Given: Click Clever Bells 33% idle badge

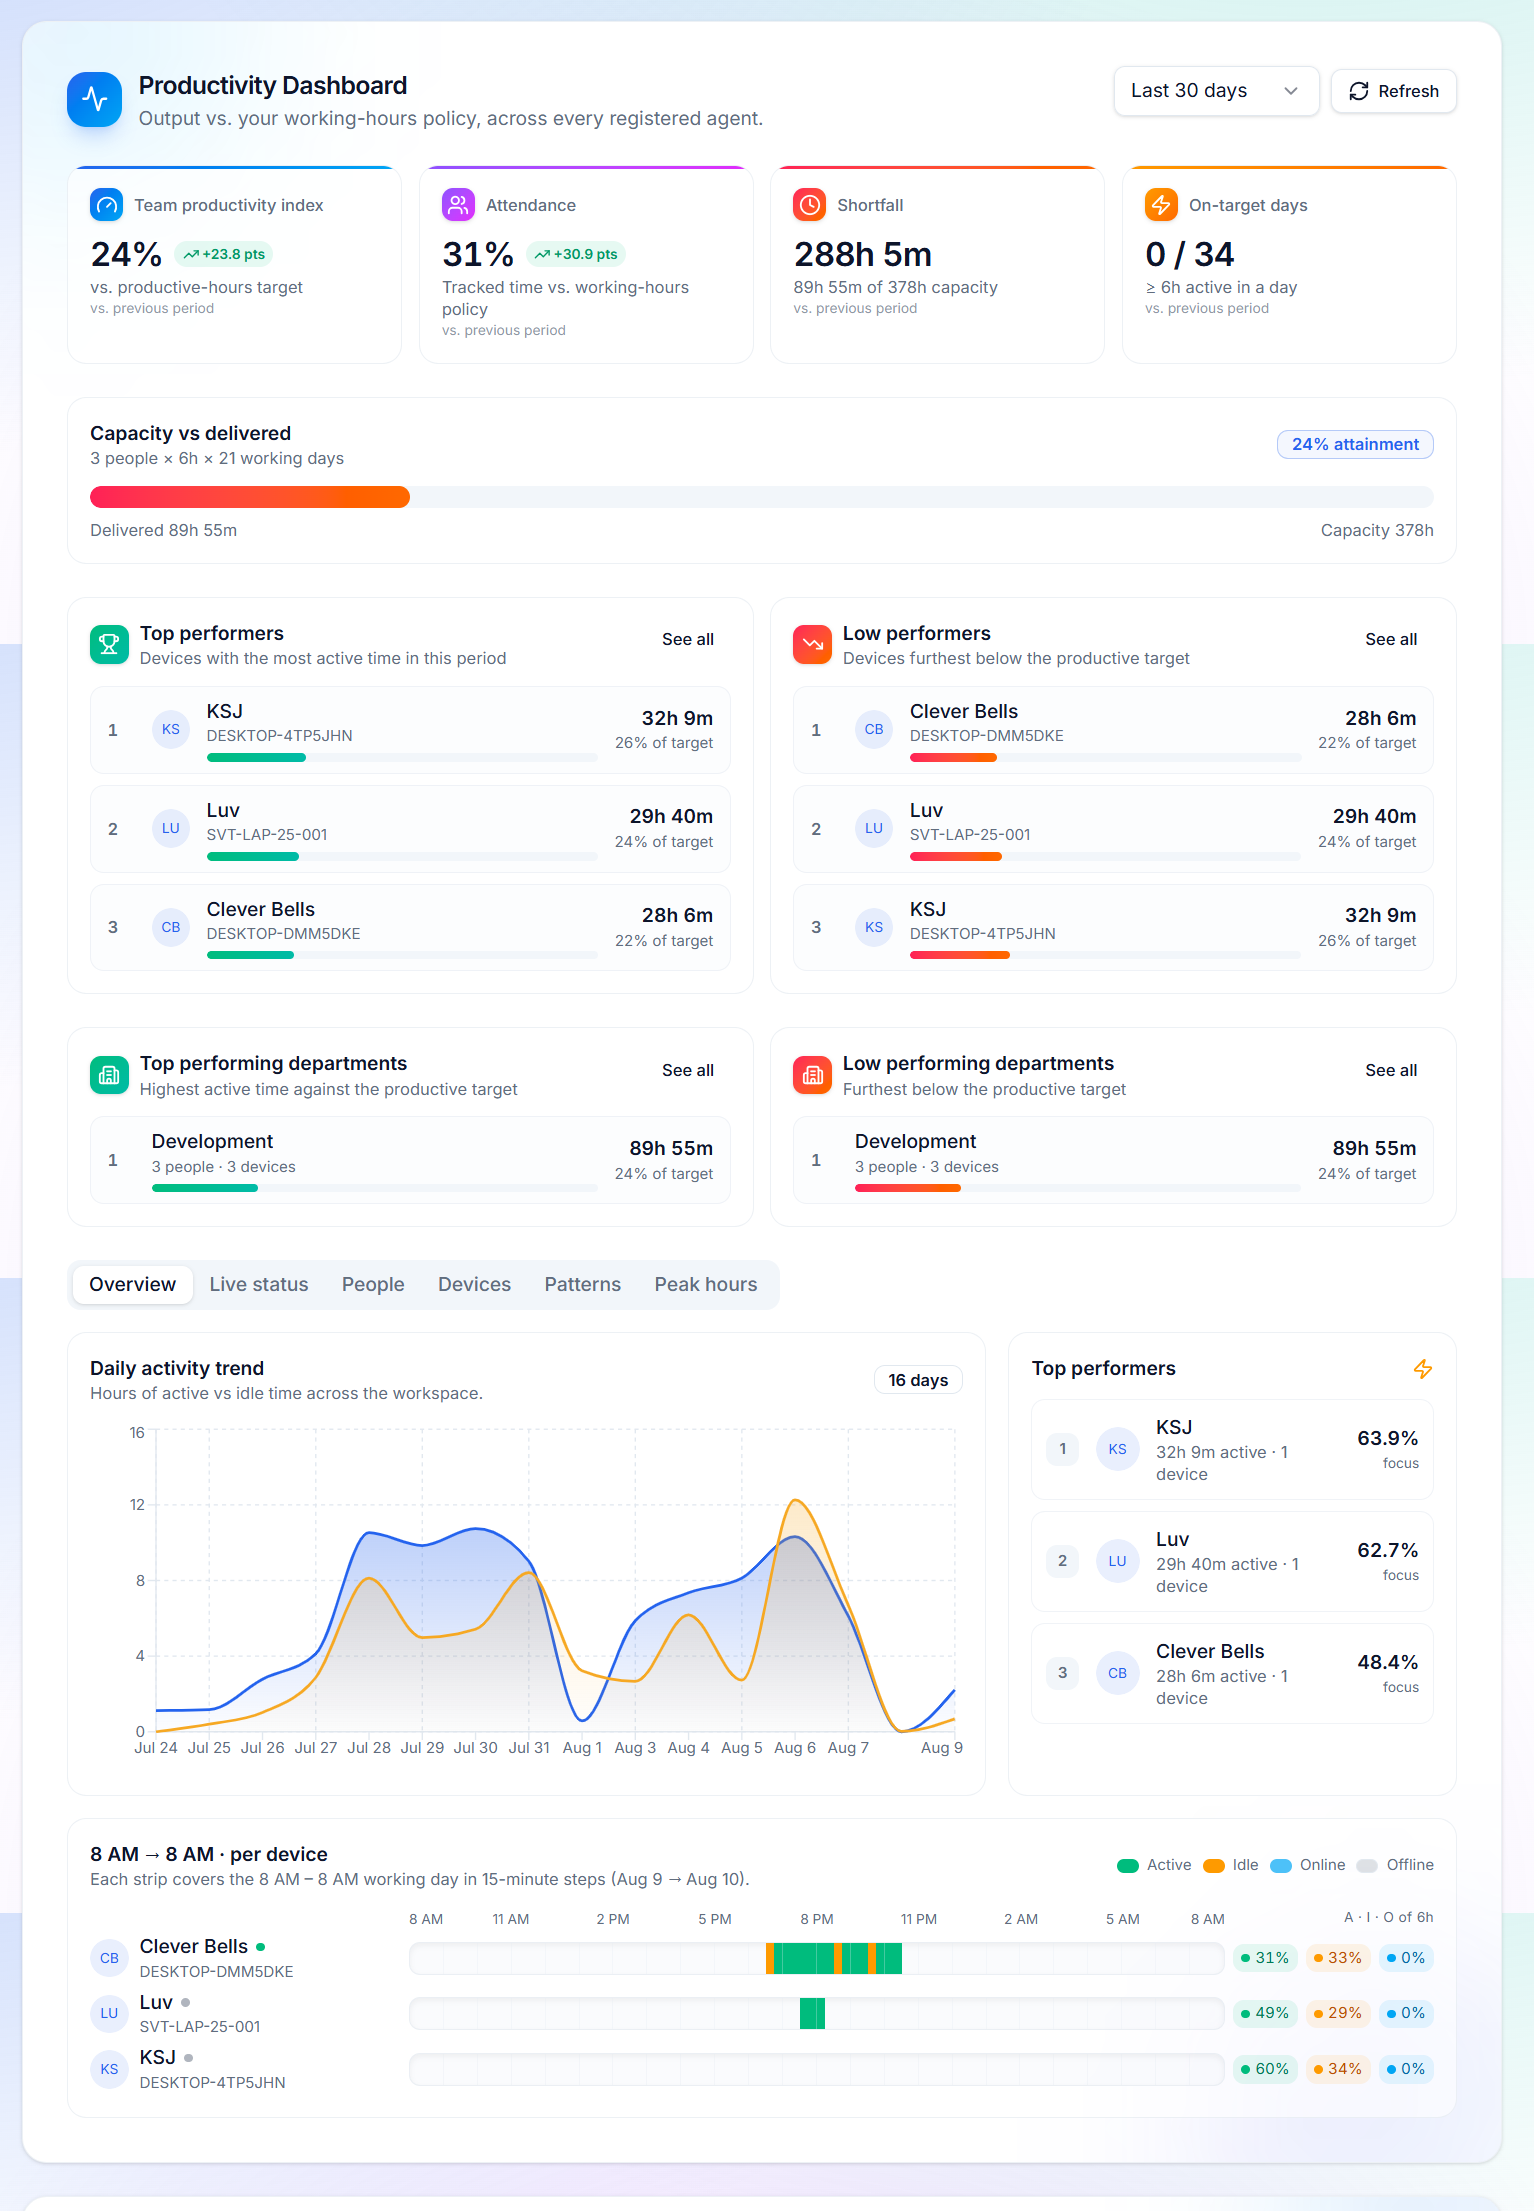Looking at the screenshot, I should pyautogui.click(x=1337, y=1958).
